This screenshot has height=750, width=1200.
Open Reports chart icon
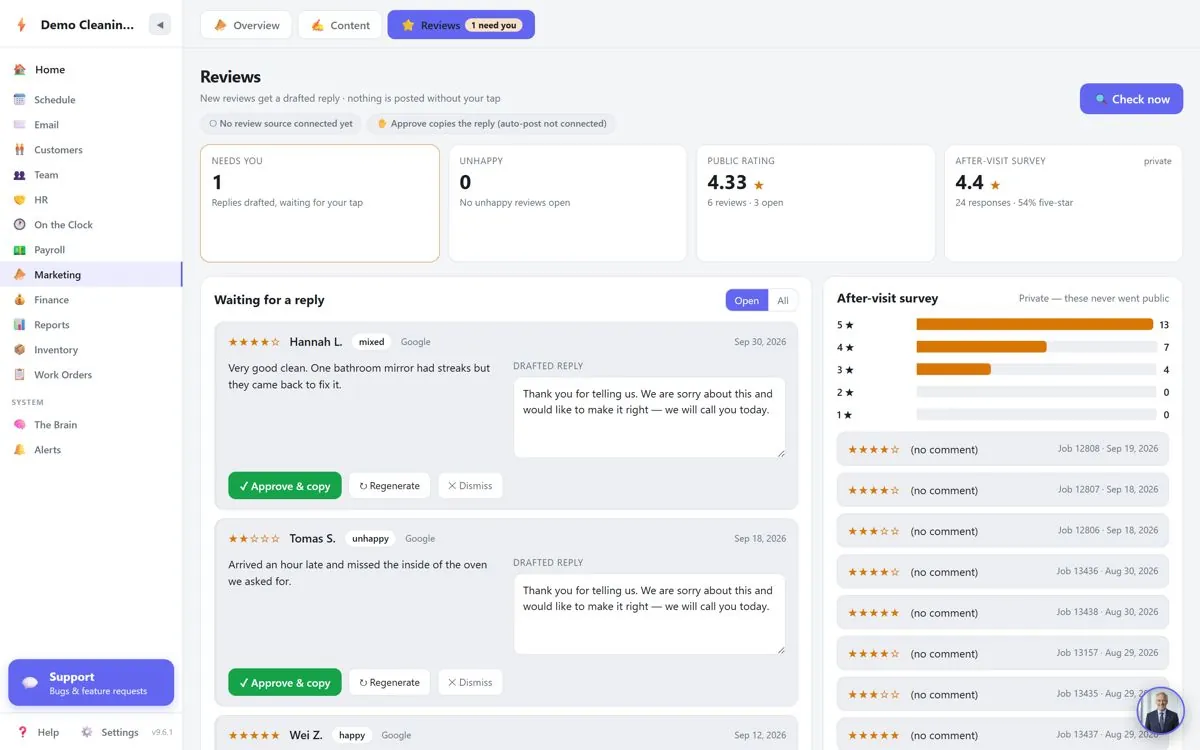pyautogui.click(x=19, y=325)
